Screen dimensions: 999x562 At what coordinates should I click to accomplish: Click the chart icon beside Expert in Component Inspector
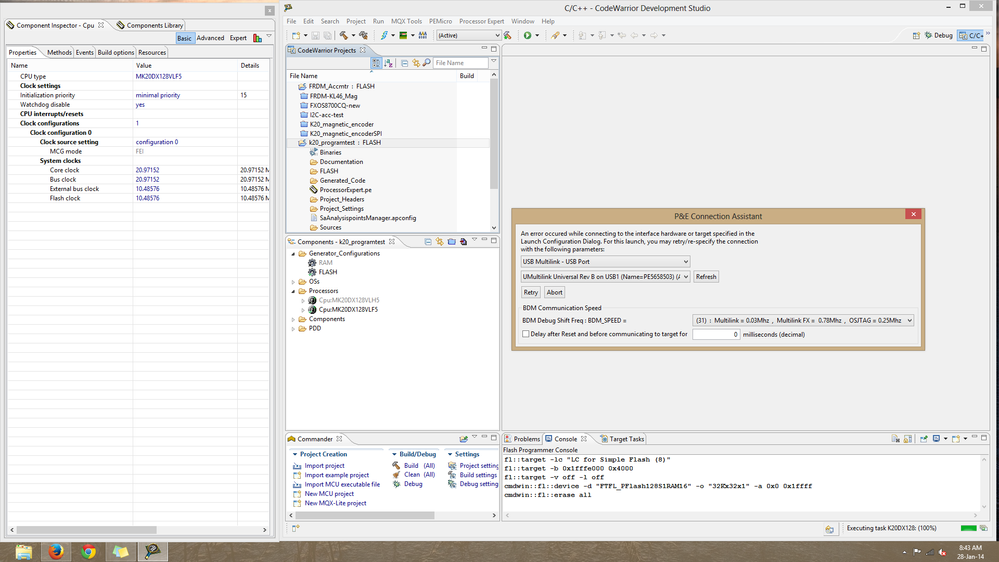[257, 38]
